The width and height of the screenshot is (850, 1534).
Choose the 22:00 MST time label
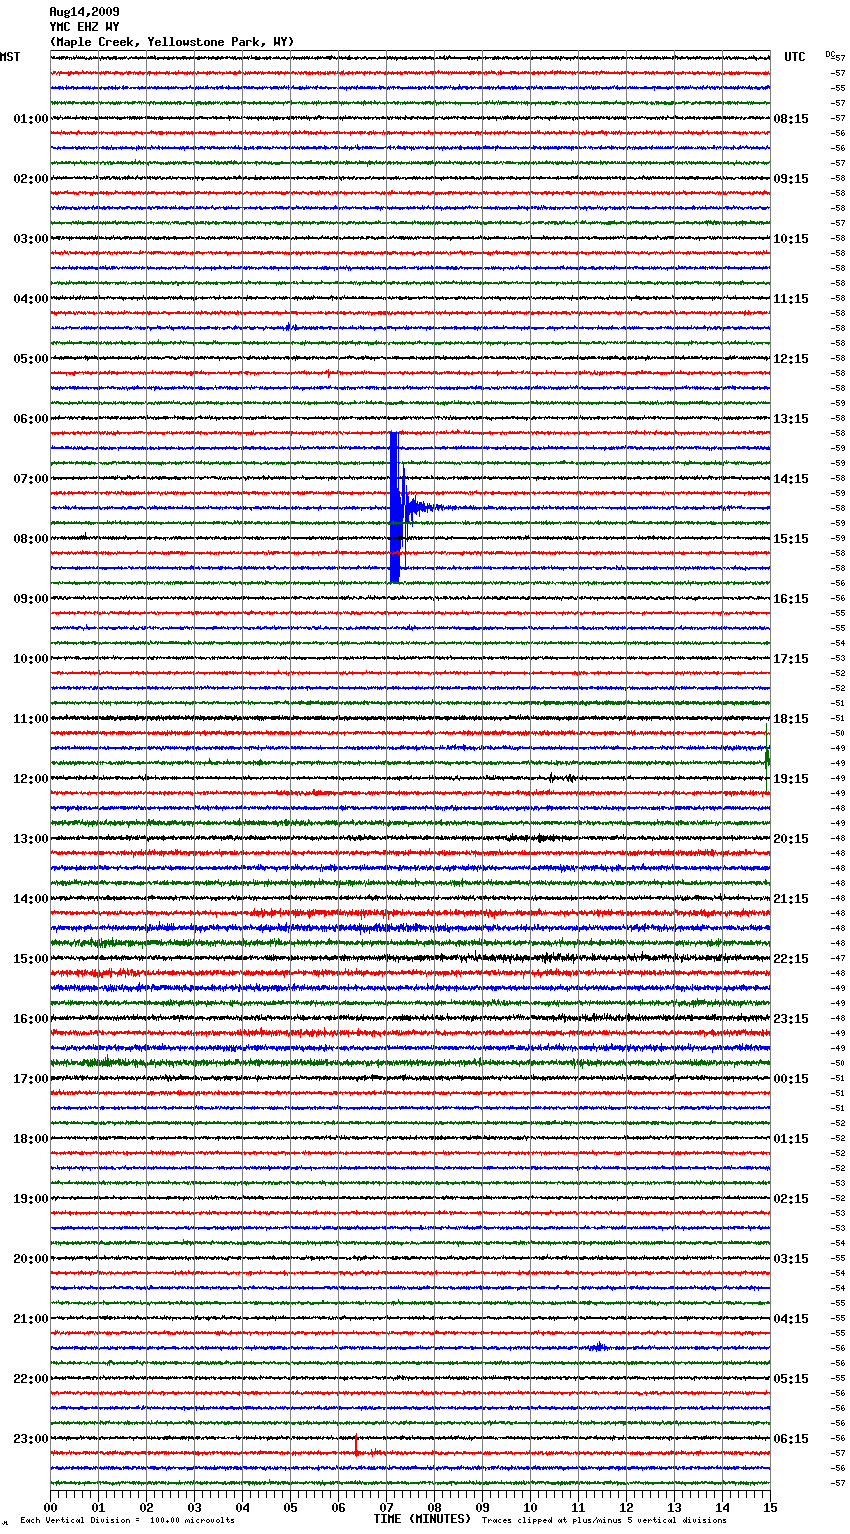[x=31, y=1379]
